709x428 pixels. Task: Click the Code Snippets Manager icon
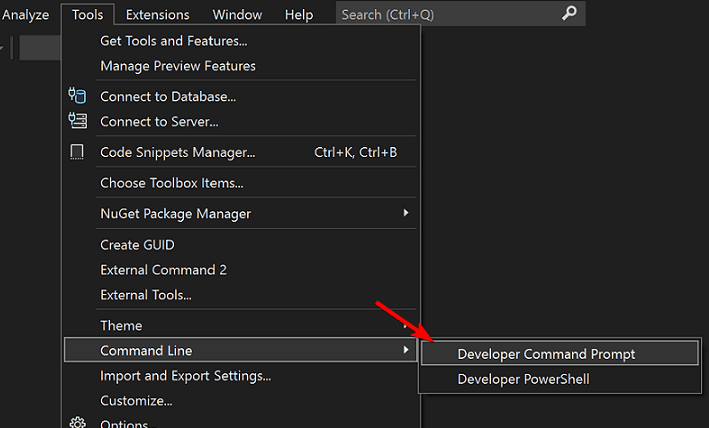coord(77,152)
